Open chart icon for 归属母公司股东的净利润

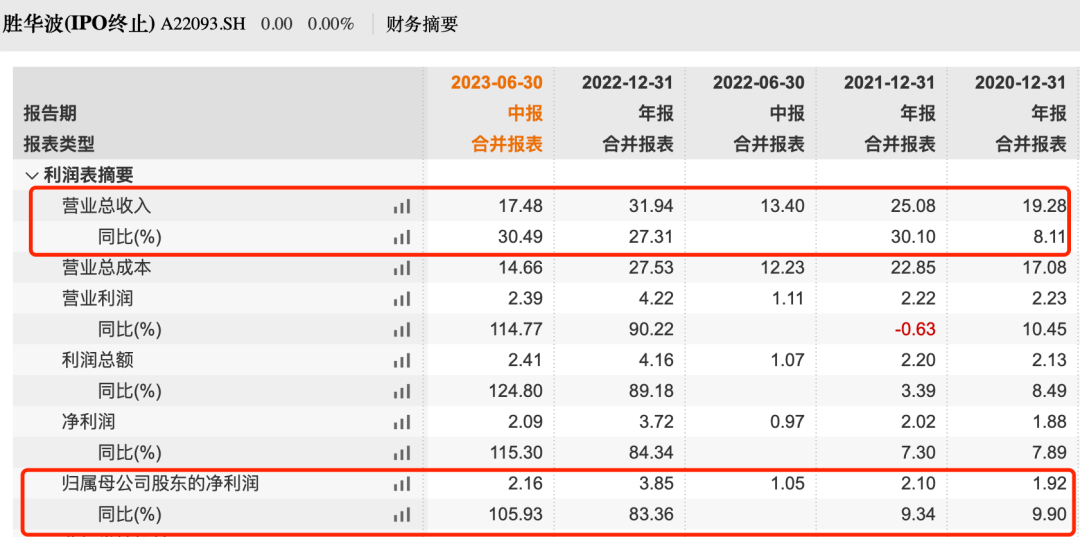pos(401,484)
